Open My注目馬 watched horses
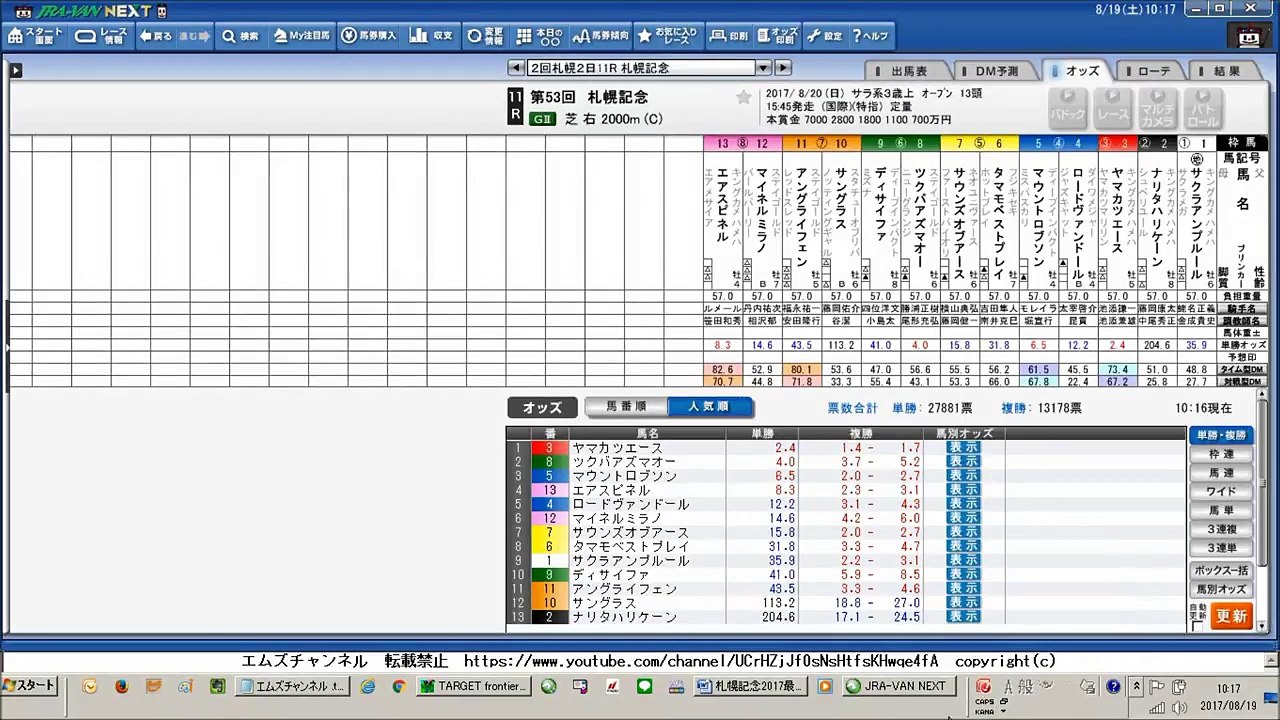The image size is (1280, 720). pyautogui.click(x=301, y=36)
